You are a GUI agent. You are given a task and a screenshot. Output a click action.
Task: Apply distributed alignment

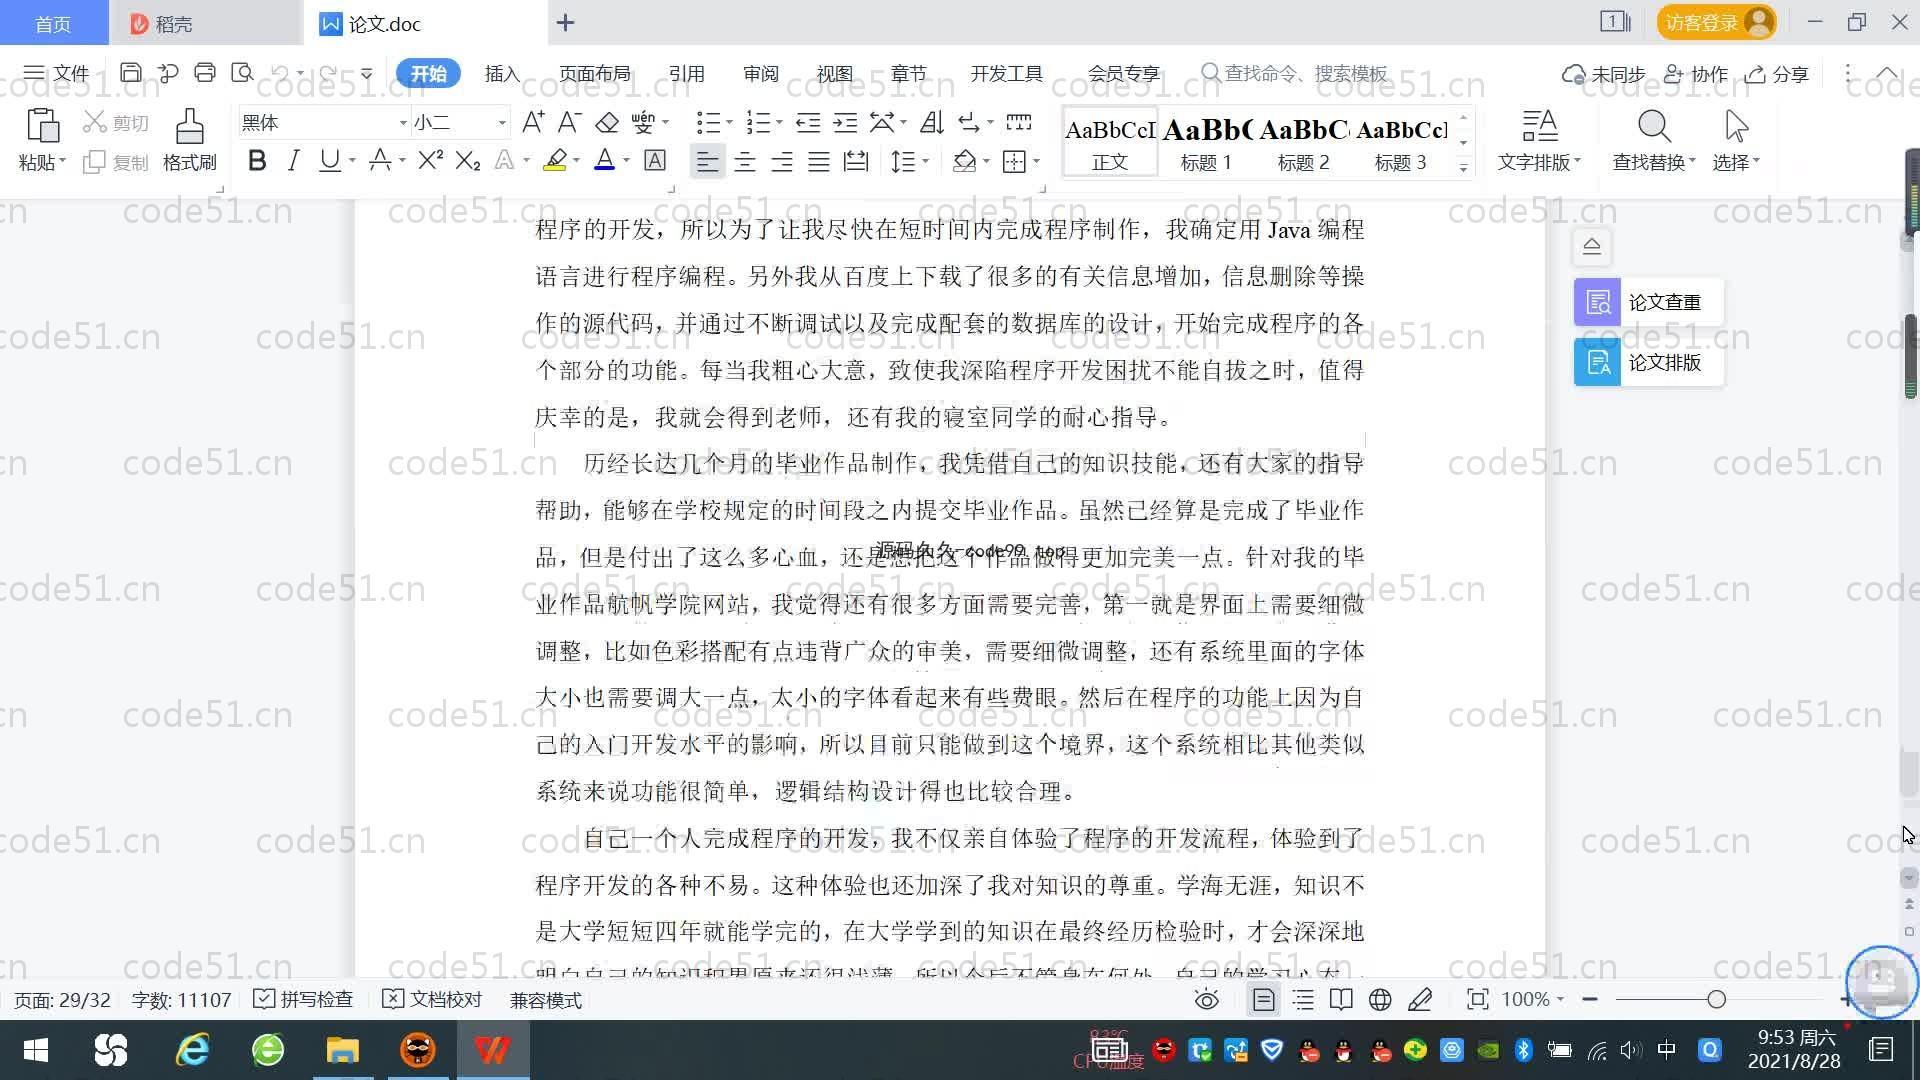(x=855, y=161)
